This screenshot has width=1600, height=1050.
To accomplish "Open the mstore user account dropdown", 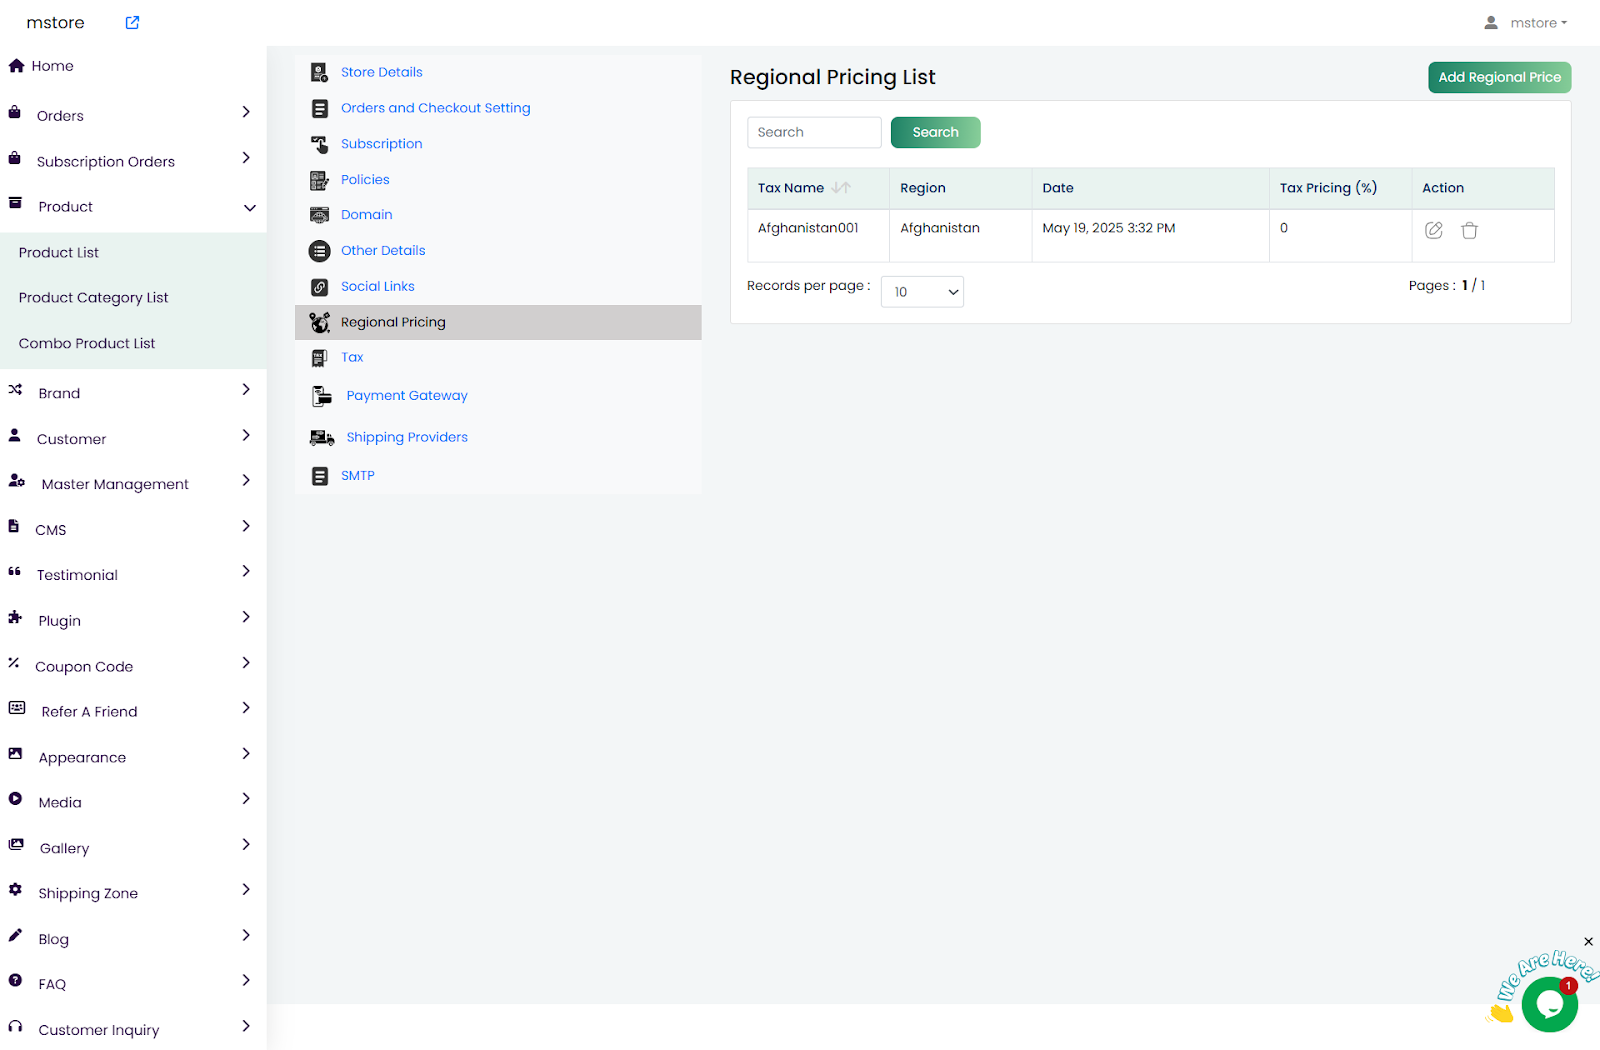I will point(1526,23).
